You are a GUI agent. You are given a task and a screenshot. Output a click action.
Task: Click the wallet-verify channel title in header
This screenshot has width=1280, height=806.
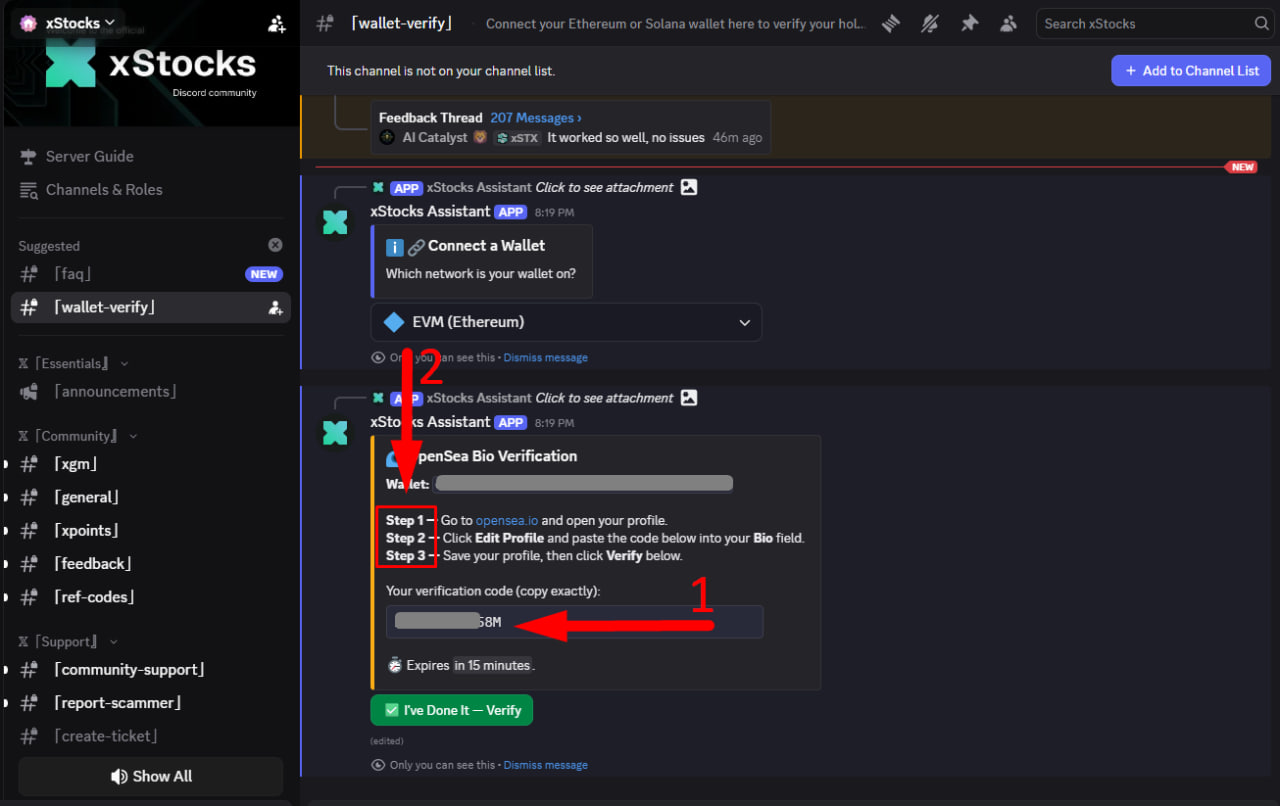pos(401,23)
